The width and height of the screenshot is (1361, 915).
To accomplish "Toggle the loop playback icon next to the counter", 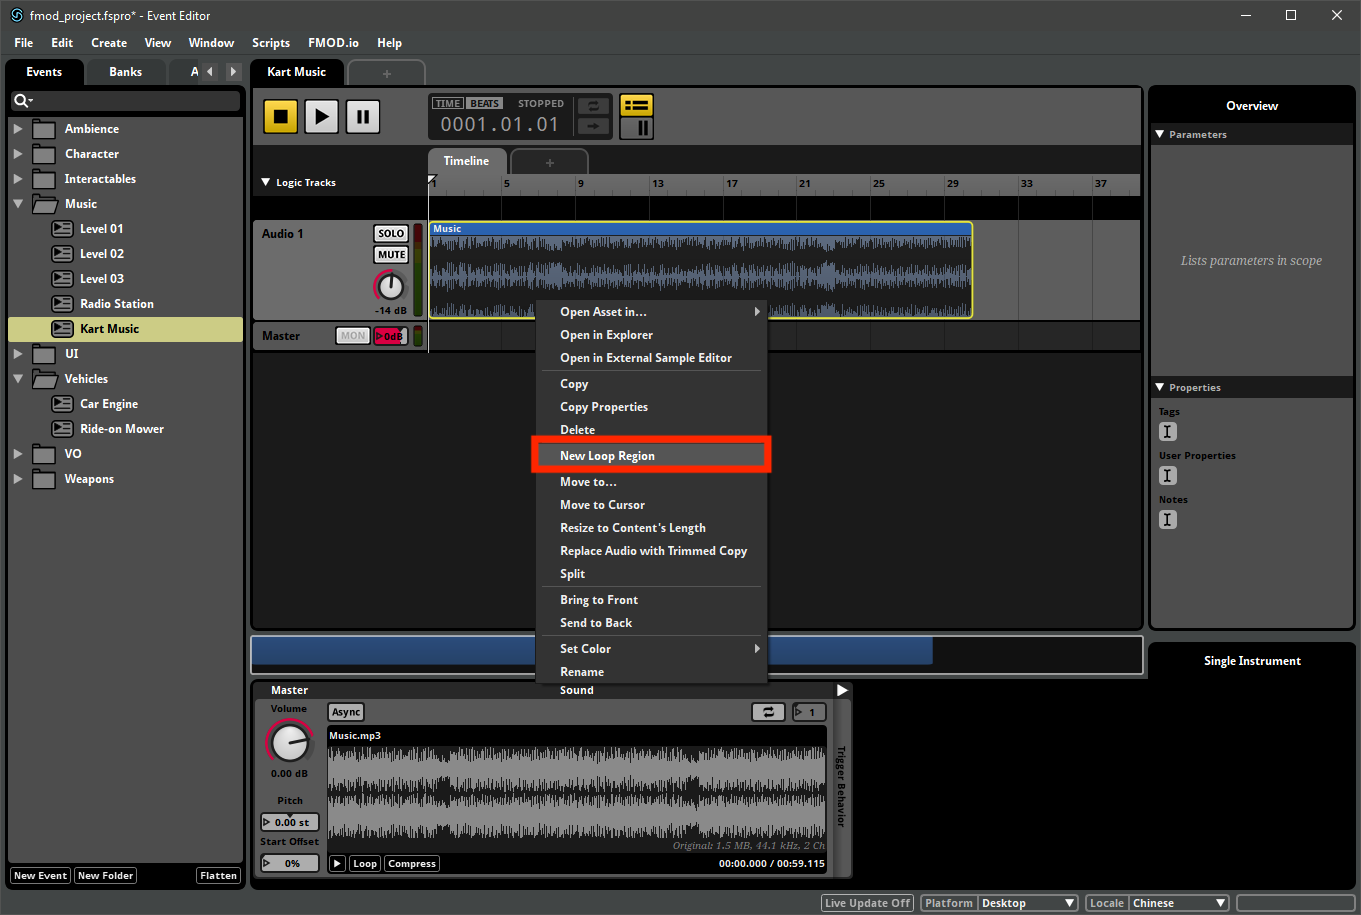I will pos(592,106).
